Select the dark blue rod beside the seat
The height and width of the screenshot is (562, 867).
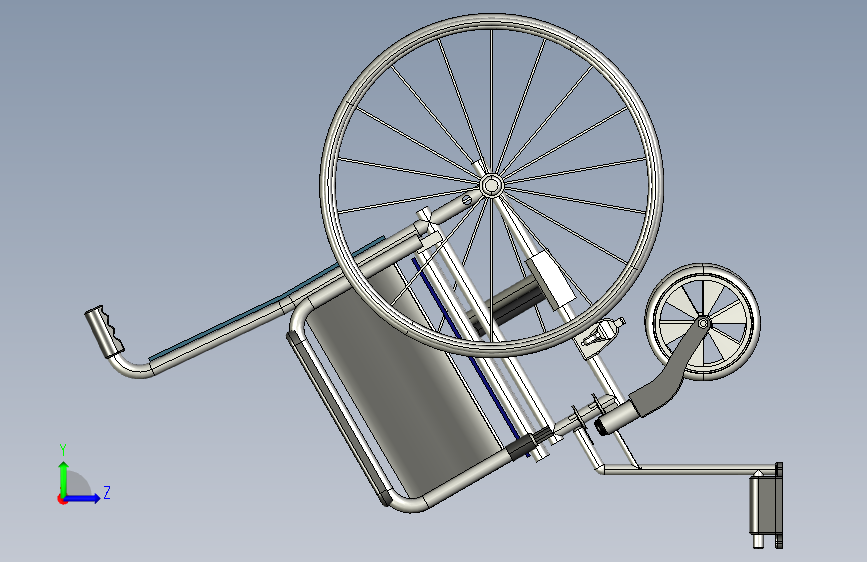click(470, 357)
